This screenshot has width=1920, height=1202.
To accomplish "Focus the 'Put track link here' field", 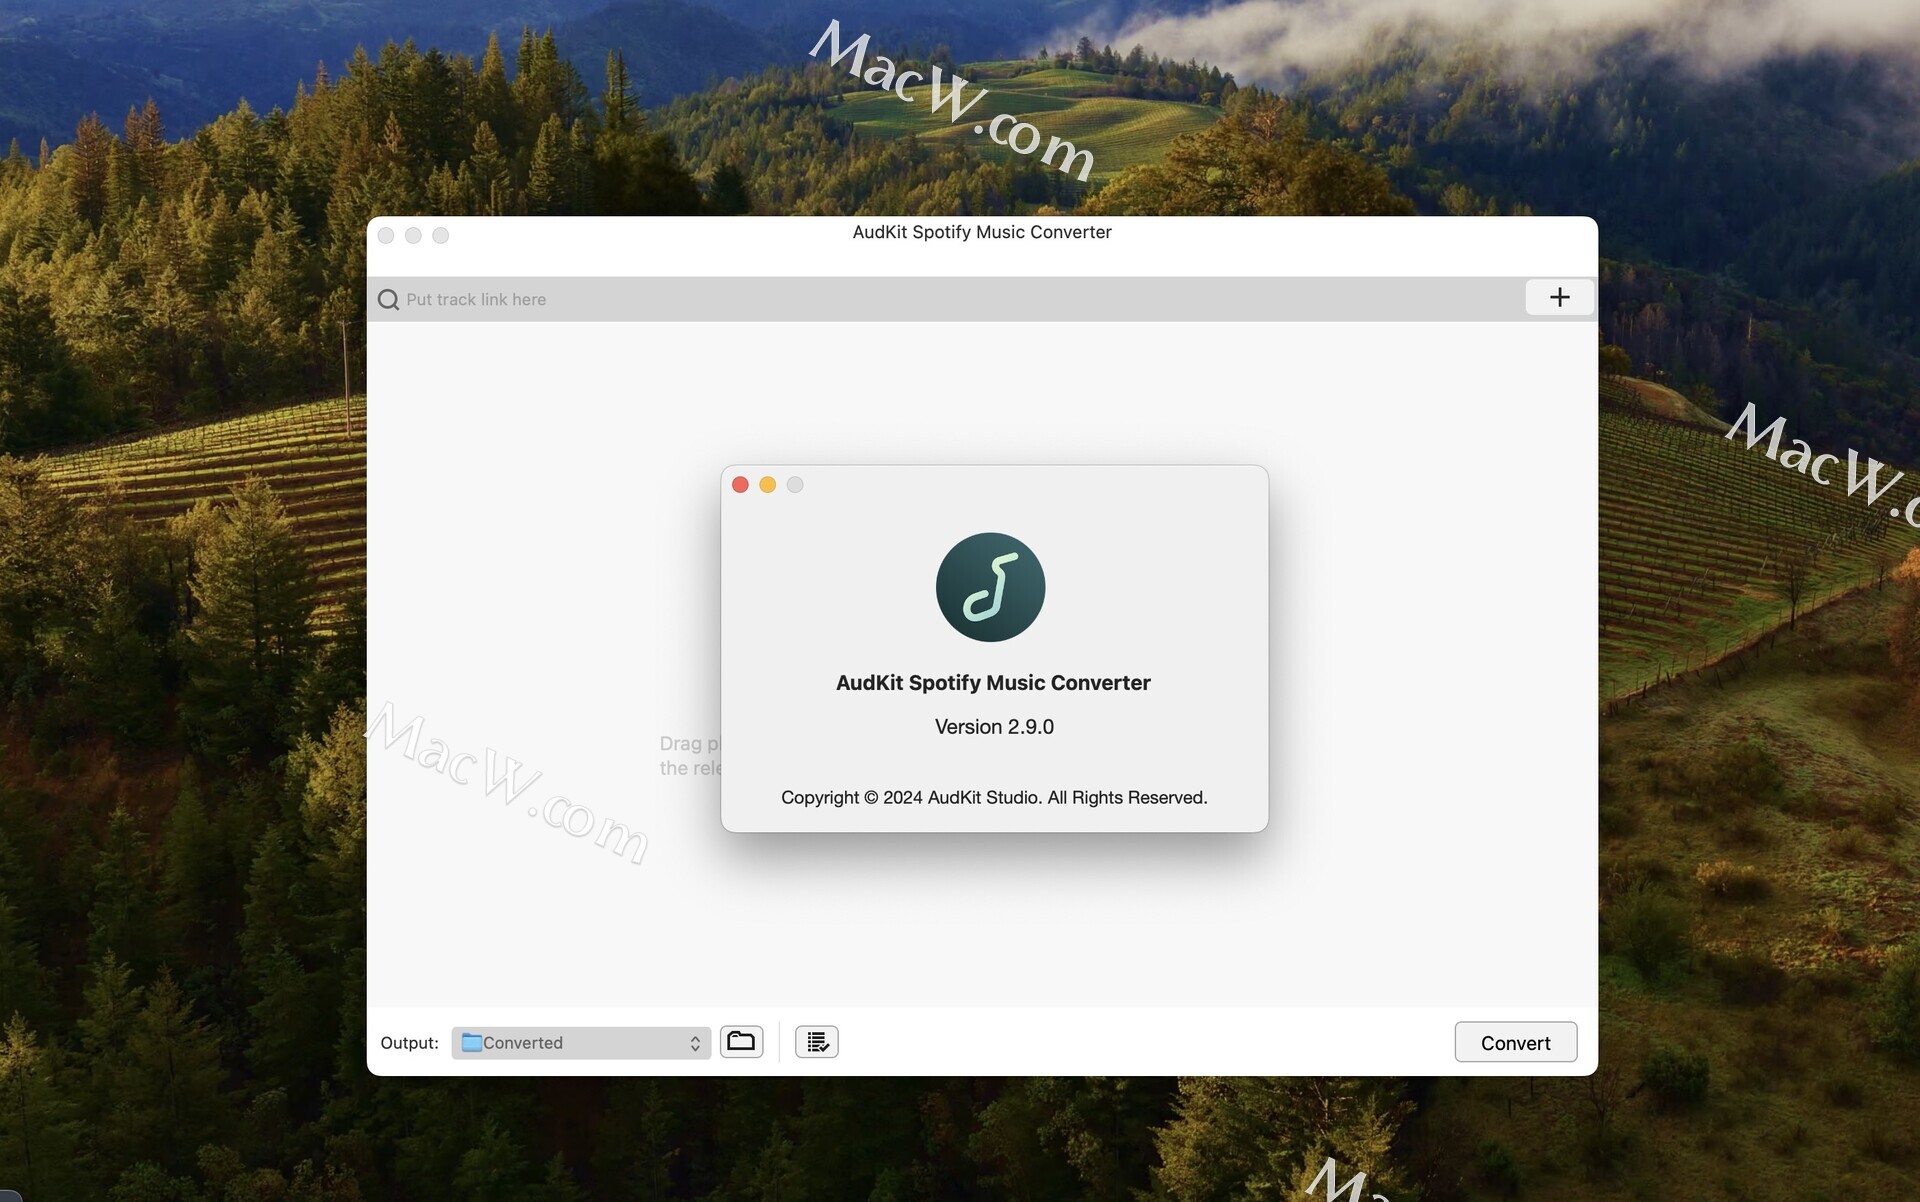I will [945, 299].
